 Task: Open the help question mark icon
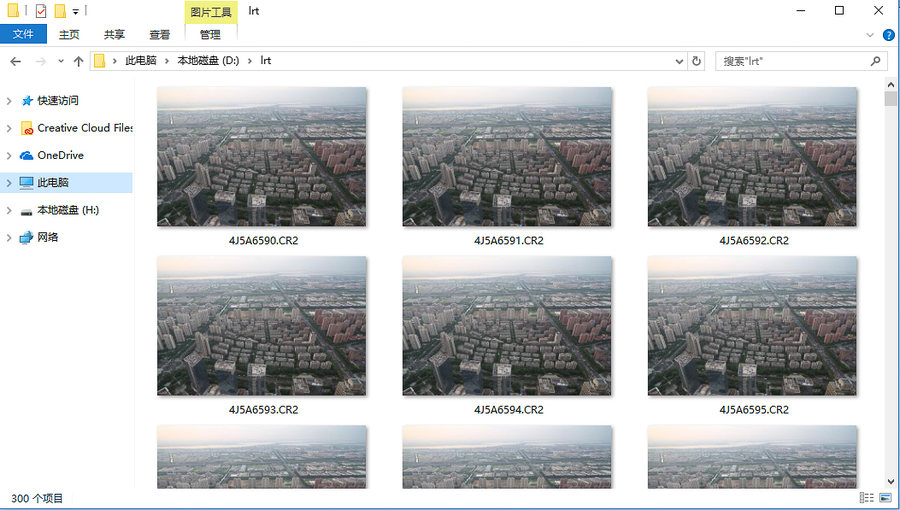tap(889, 35)
